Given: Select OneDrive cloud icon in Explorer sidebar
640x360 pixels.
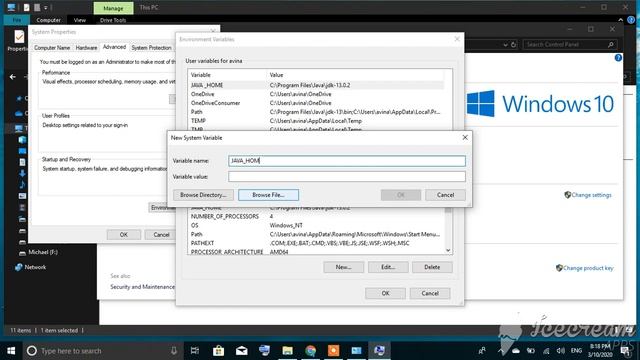Looking at the screenshot, I should coord(18,113).
